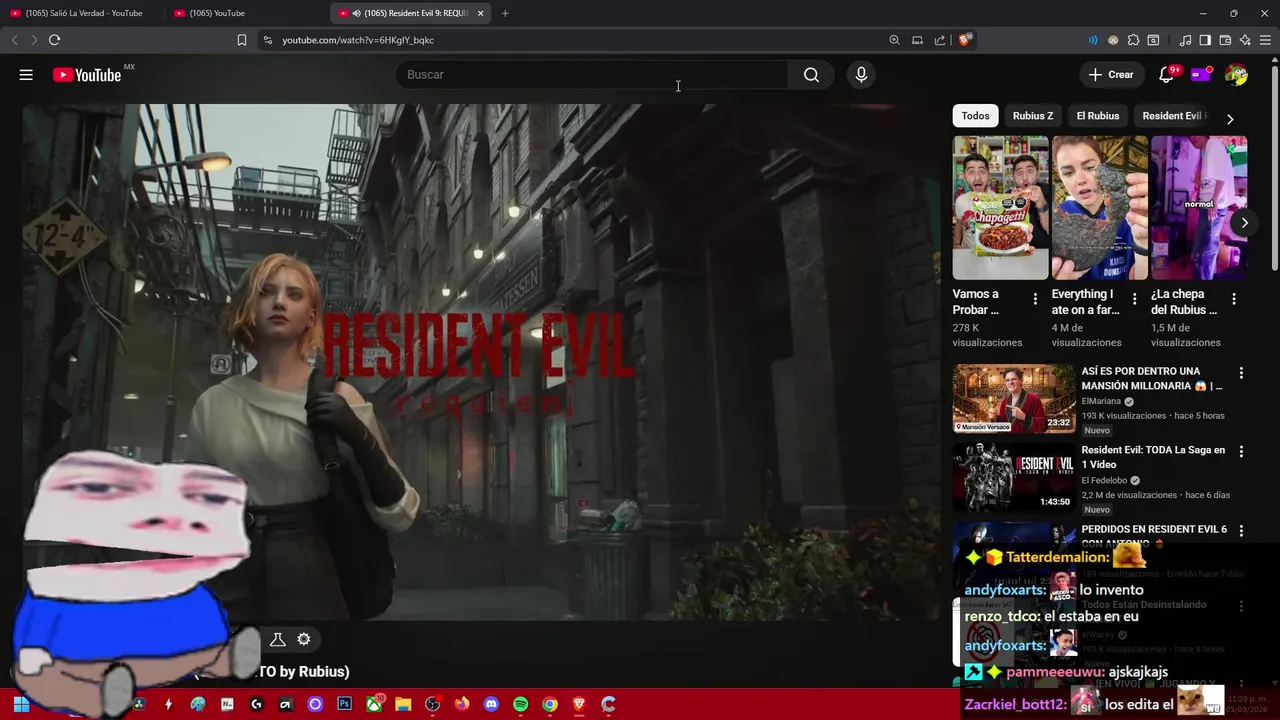Reload the page in the browser toolbar

coord(54,40)
